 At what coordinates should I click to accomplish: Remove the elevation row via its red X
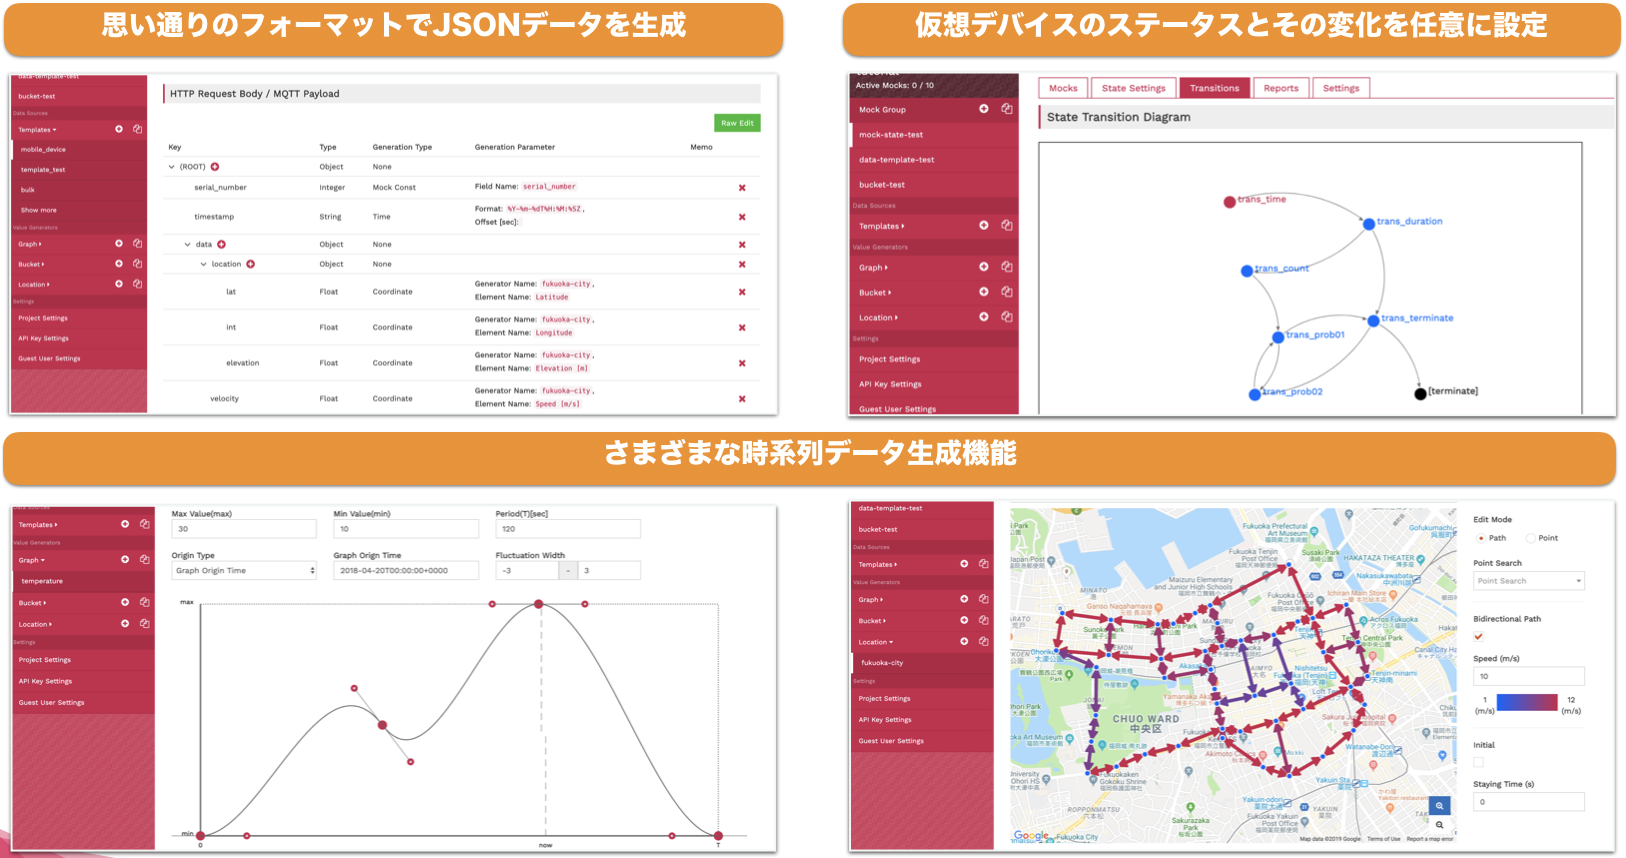[x=742, y=363]
